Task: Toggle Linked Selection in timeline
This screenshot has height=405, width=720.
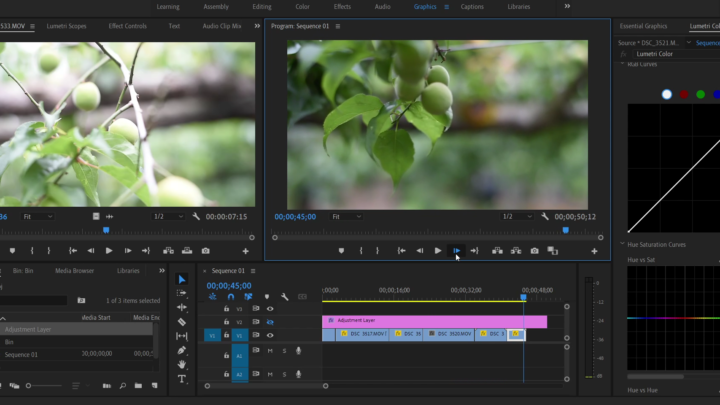Action: coord(248,297)
